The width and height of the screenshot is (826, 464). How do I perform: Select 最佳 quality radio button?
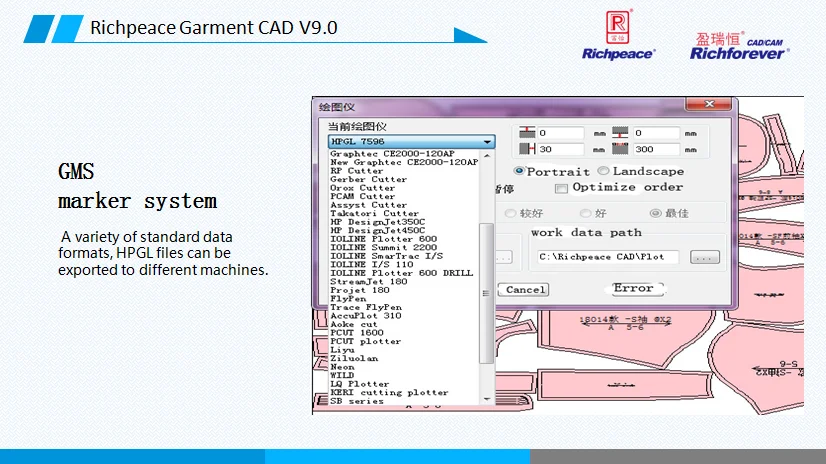pyautogui.click(x=655, y=213)
